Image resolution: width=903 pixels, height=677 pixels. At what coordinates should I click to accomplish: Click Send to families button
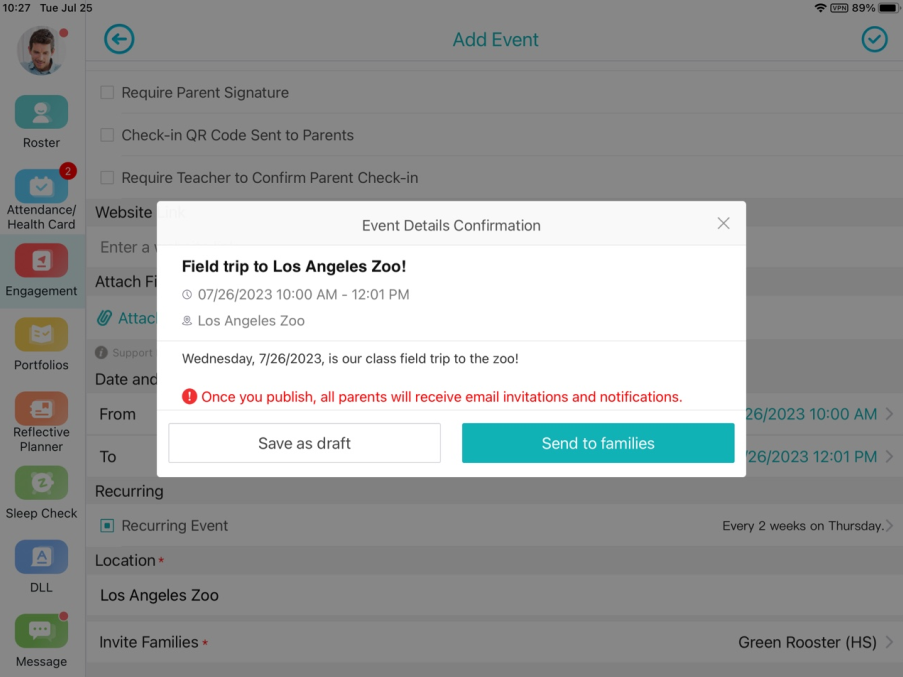click(x=598, y=443)
